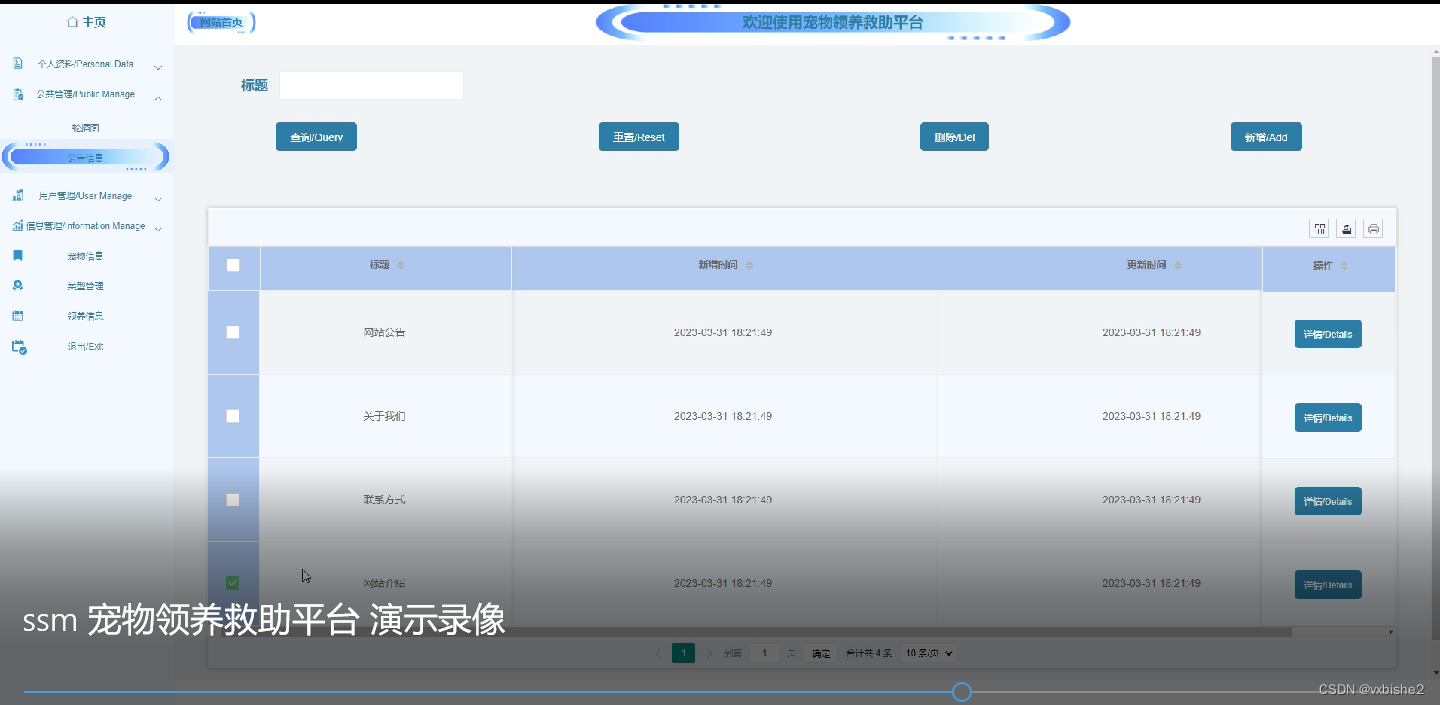Click the Personal Data document icon

click(x=18, y=64)
